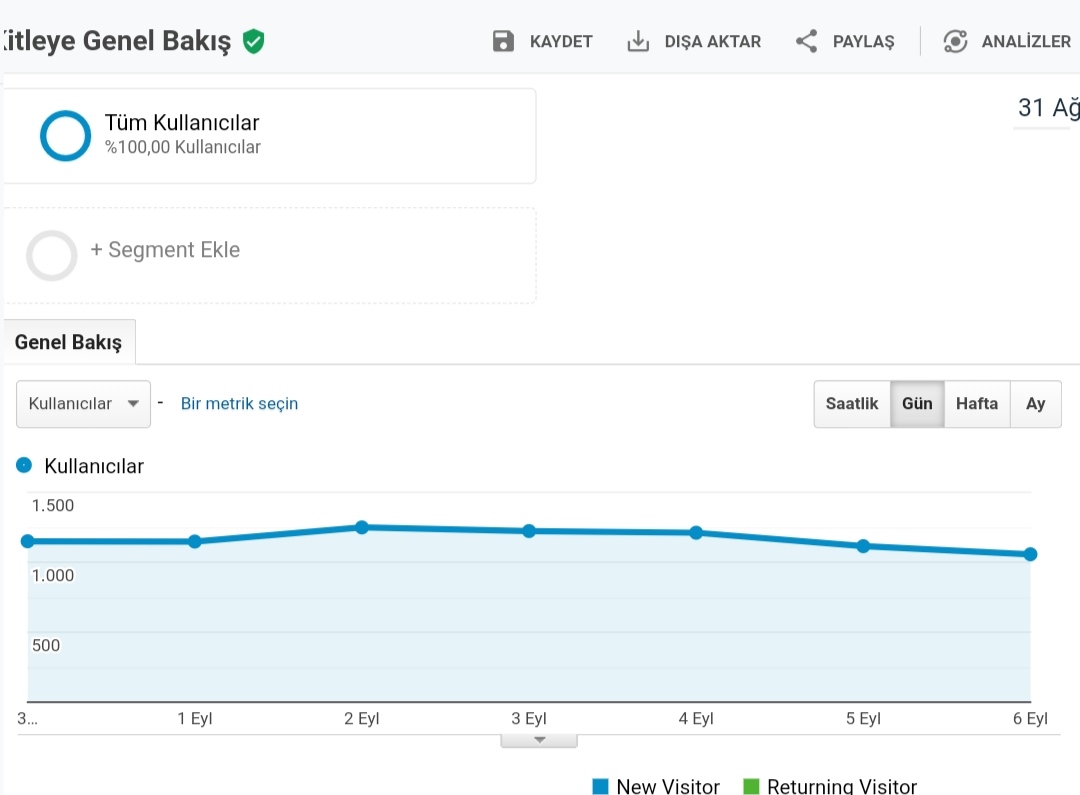Viewport: 1080px width, 795px height.
Task: Click the Dışa Aktar download icon
Action: point(638,41)
